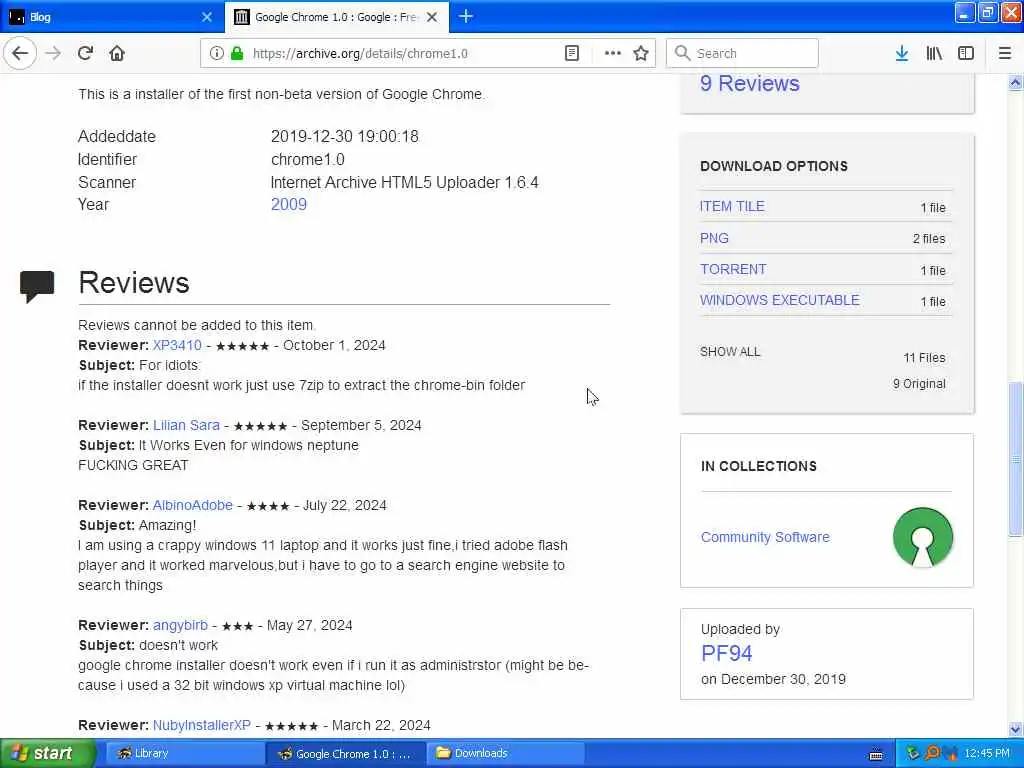Go back using the browser back arrow
Viewport: 1024px width, 768px height.
[x=20, y=54]
